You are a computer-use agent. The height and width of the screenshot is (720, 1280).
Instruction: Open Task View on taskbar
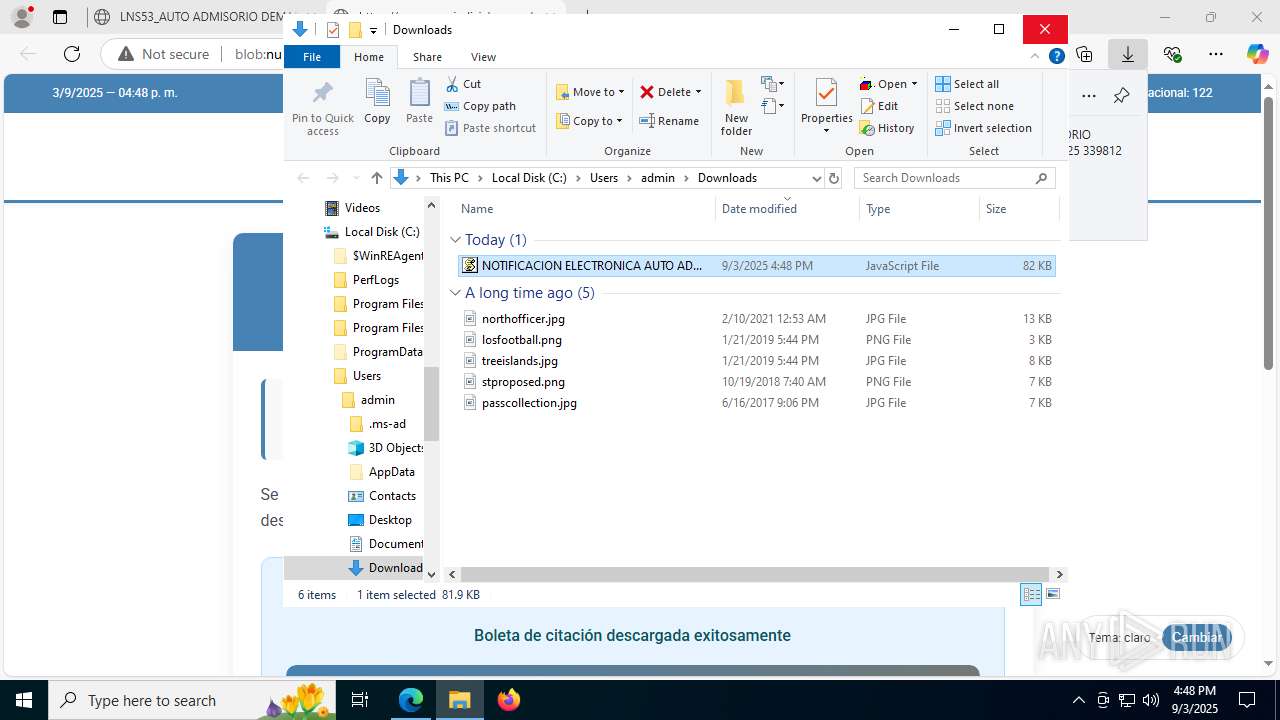[361, 700]
